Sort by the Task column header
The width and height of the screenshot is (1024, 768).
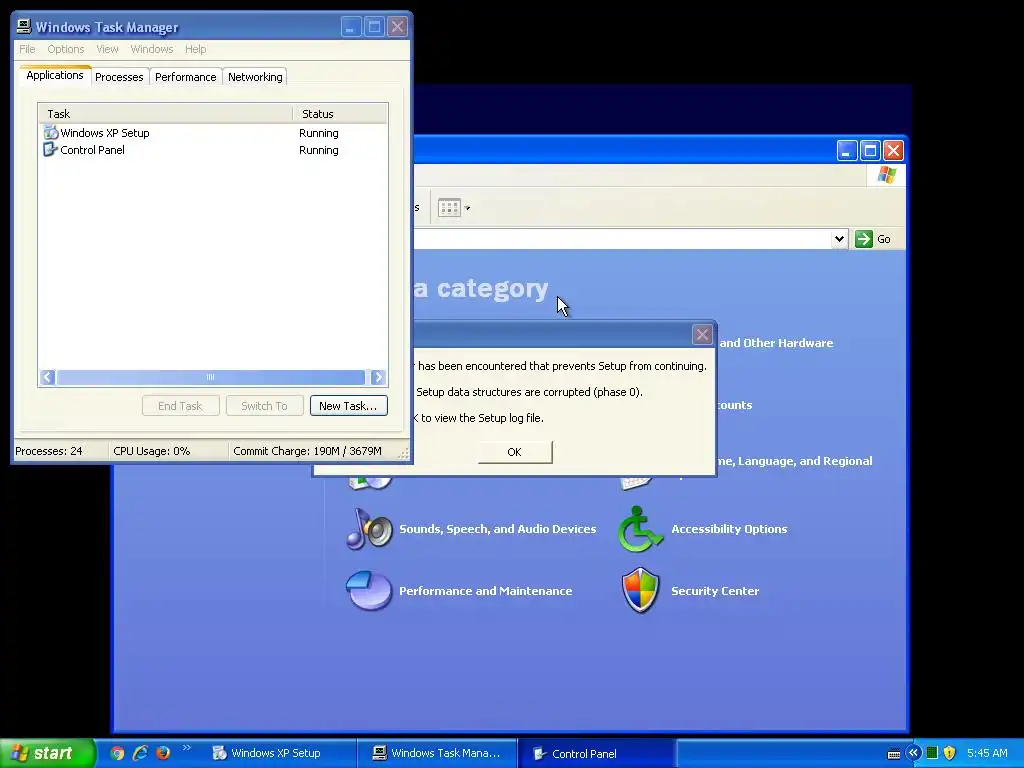click(165, 114)
